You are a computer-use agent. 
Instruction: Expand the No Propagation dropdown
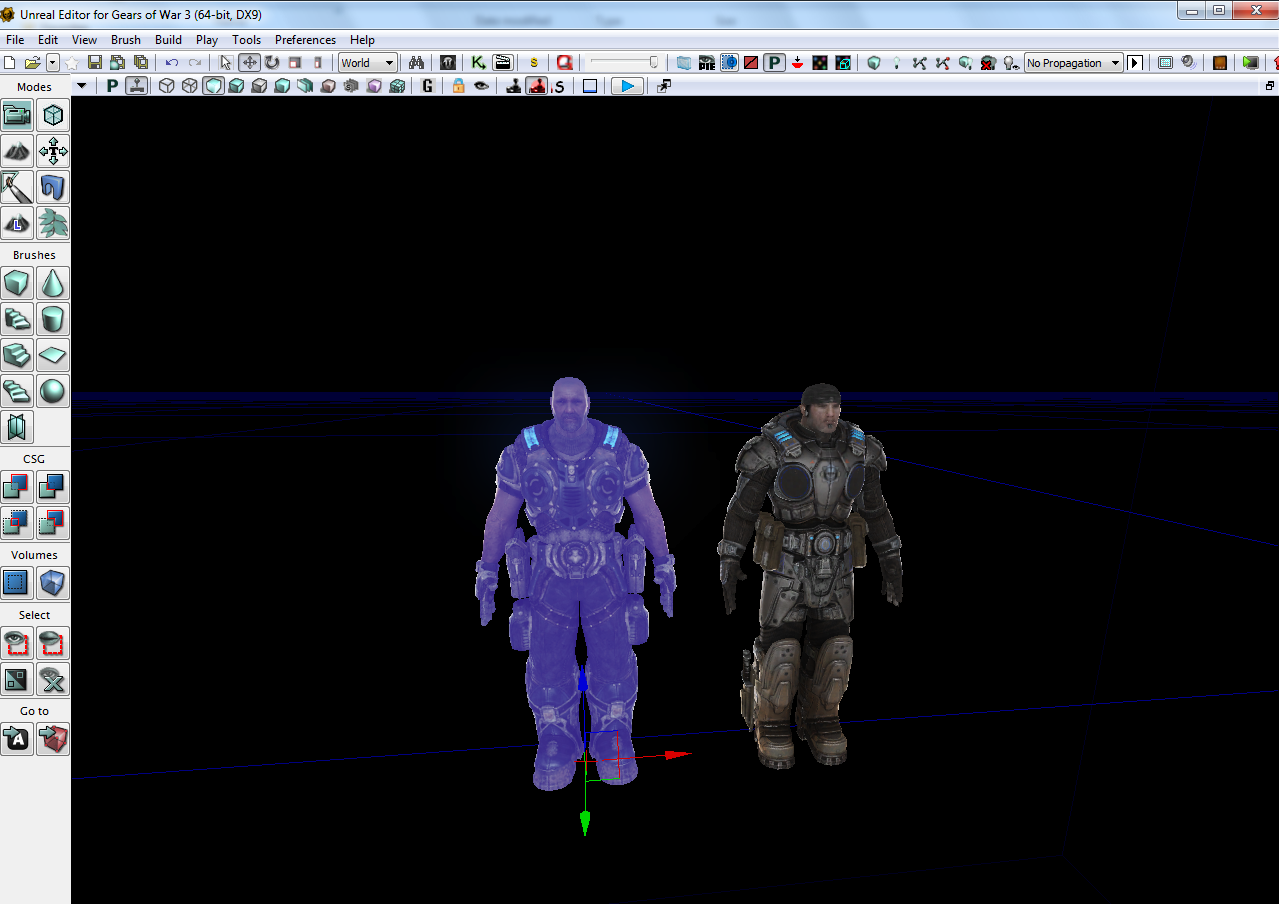tap(1073, 63)
